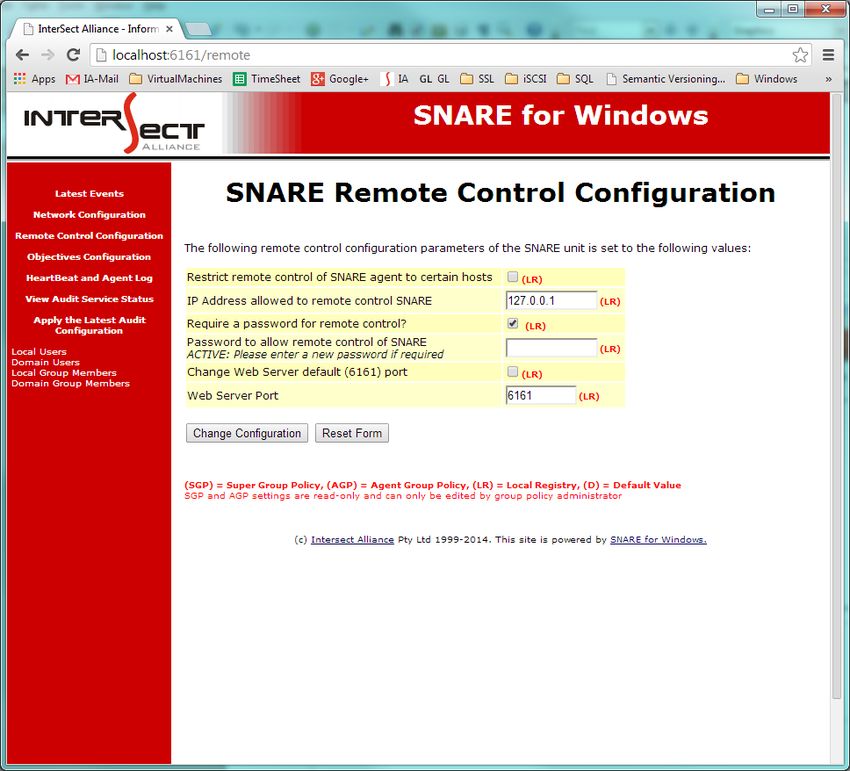Open the SQL bookmark folder
850x771 pixels.
575,79
